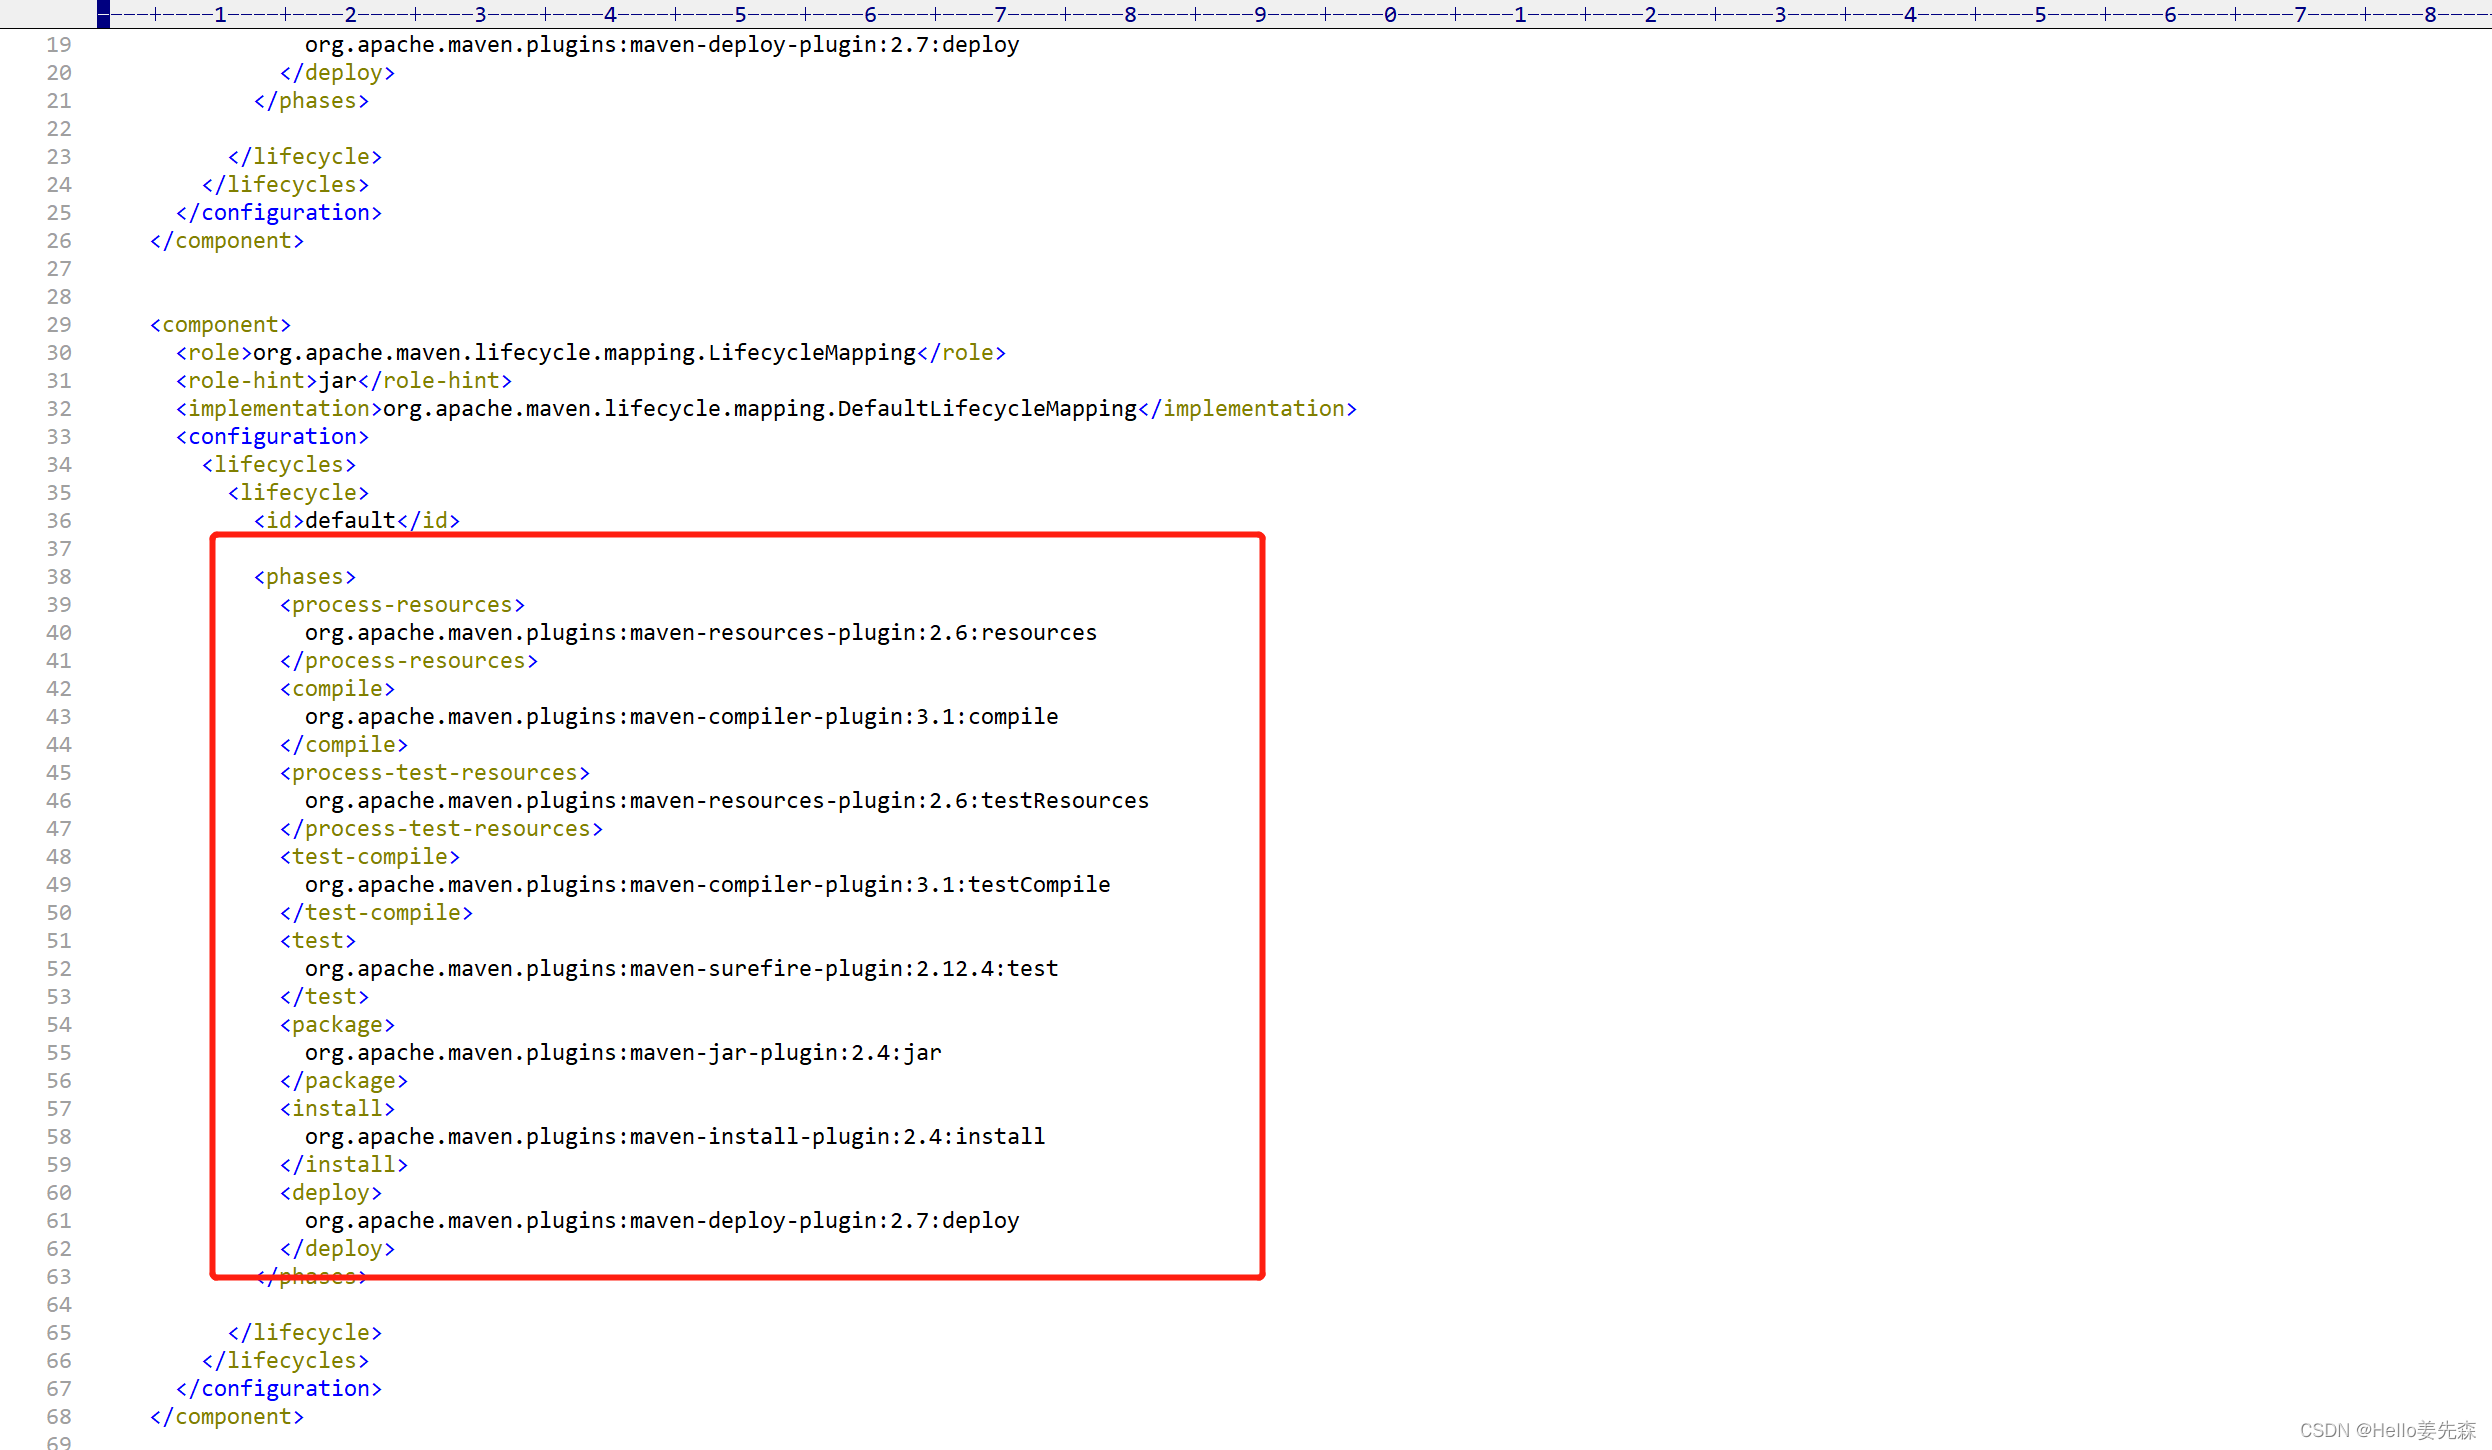Image resolution: width=2492 pixels, height=1450 pixels.
Task: Click the <test> opening tag
Action: coord(318,941)
